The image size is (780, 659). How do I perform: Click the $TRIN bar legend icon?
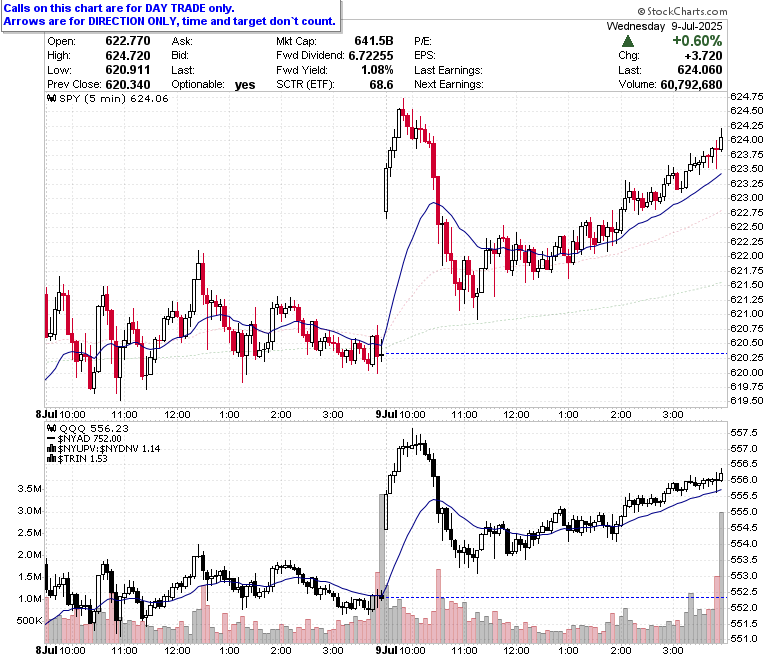tap(51, 459)
